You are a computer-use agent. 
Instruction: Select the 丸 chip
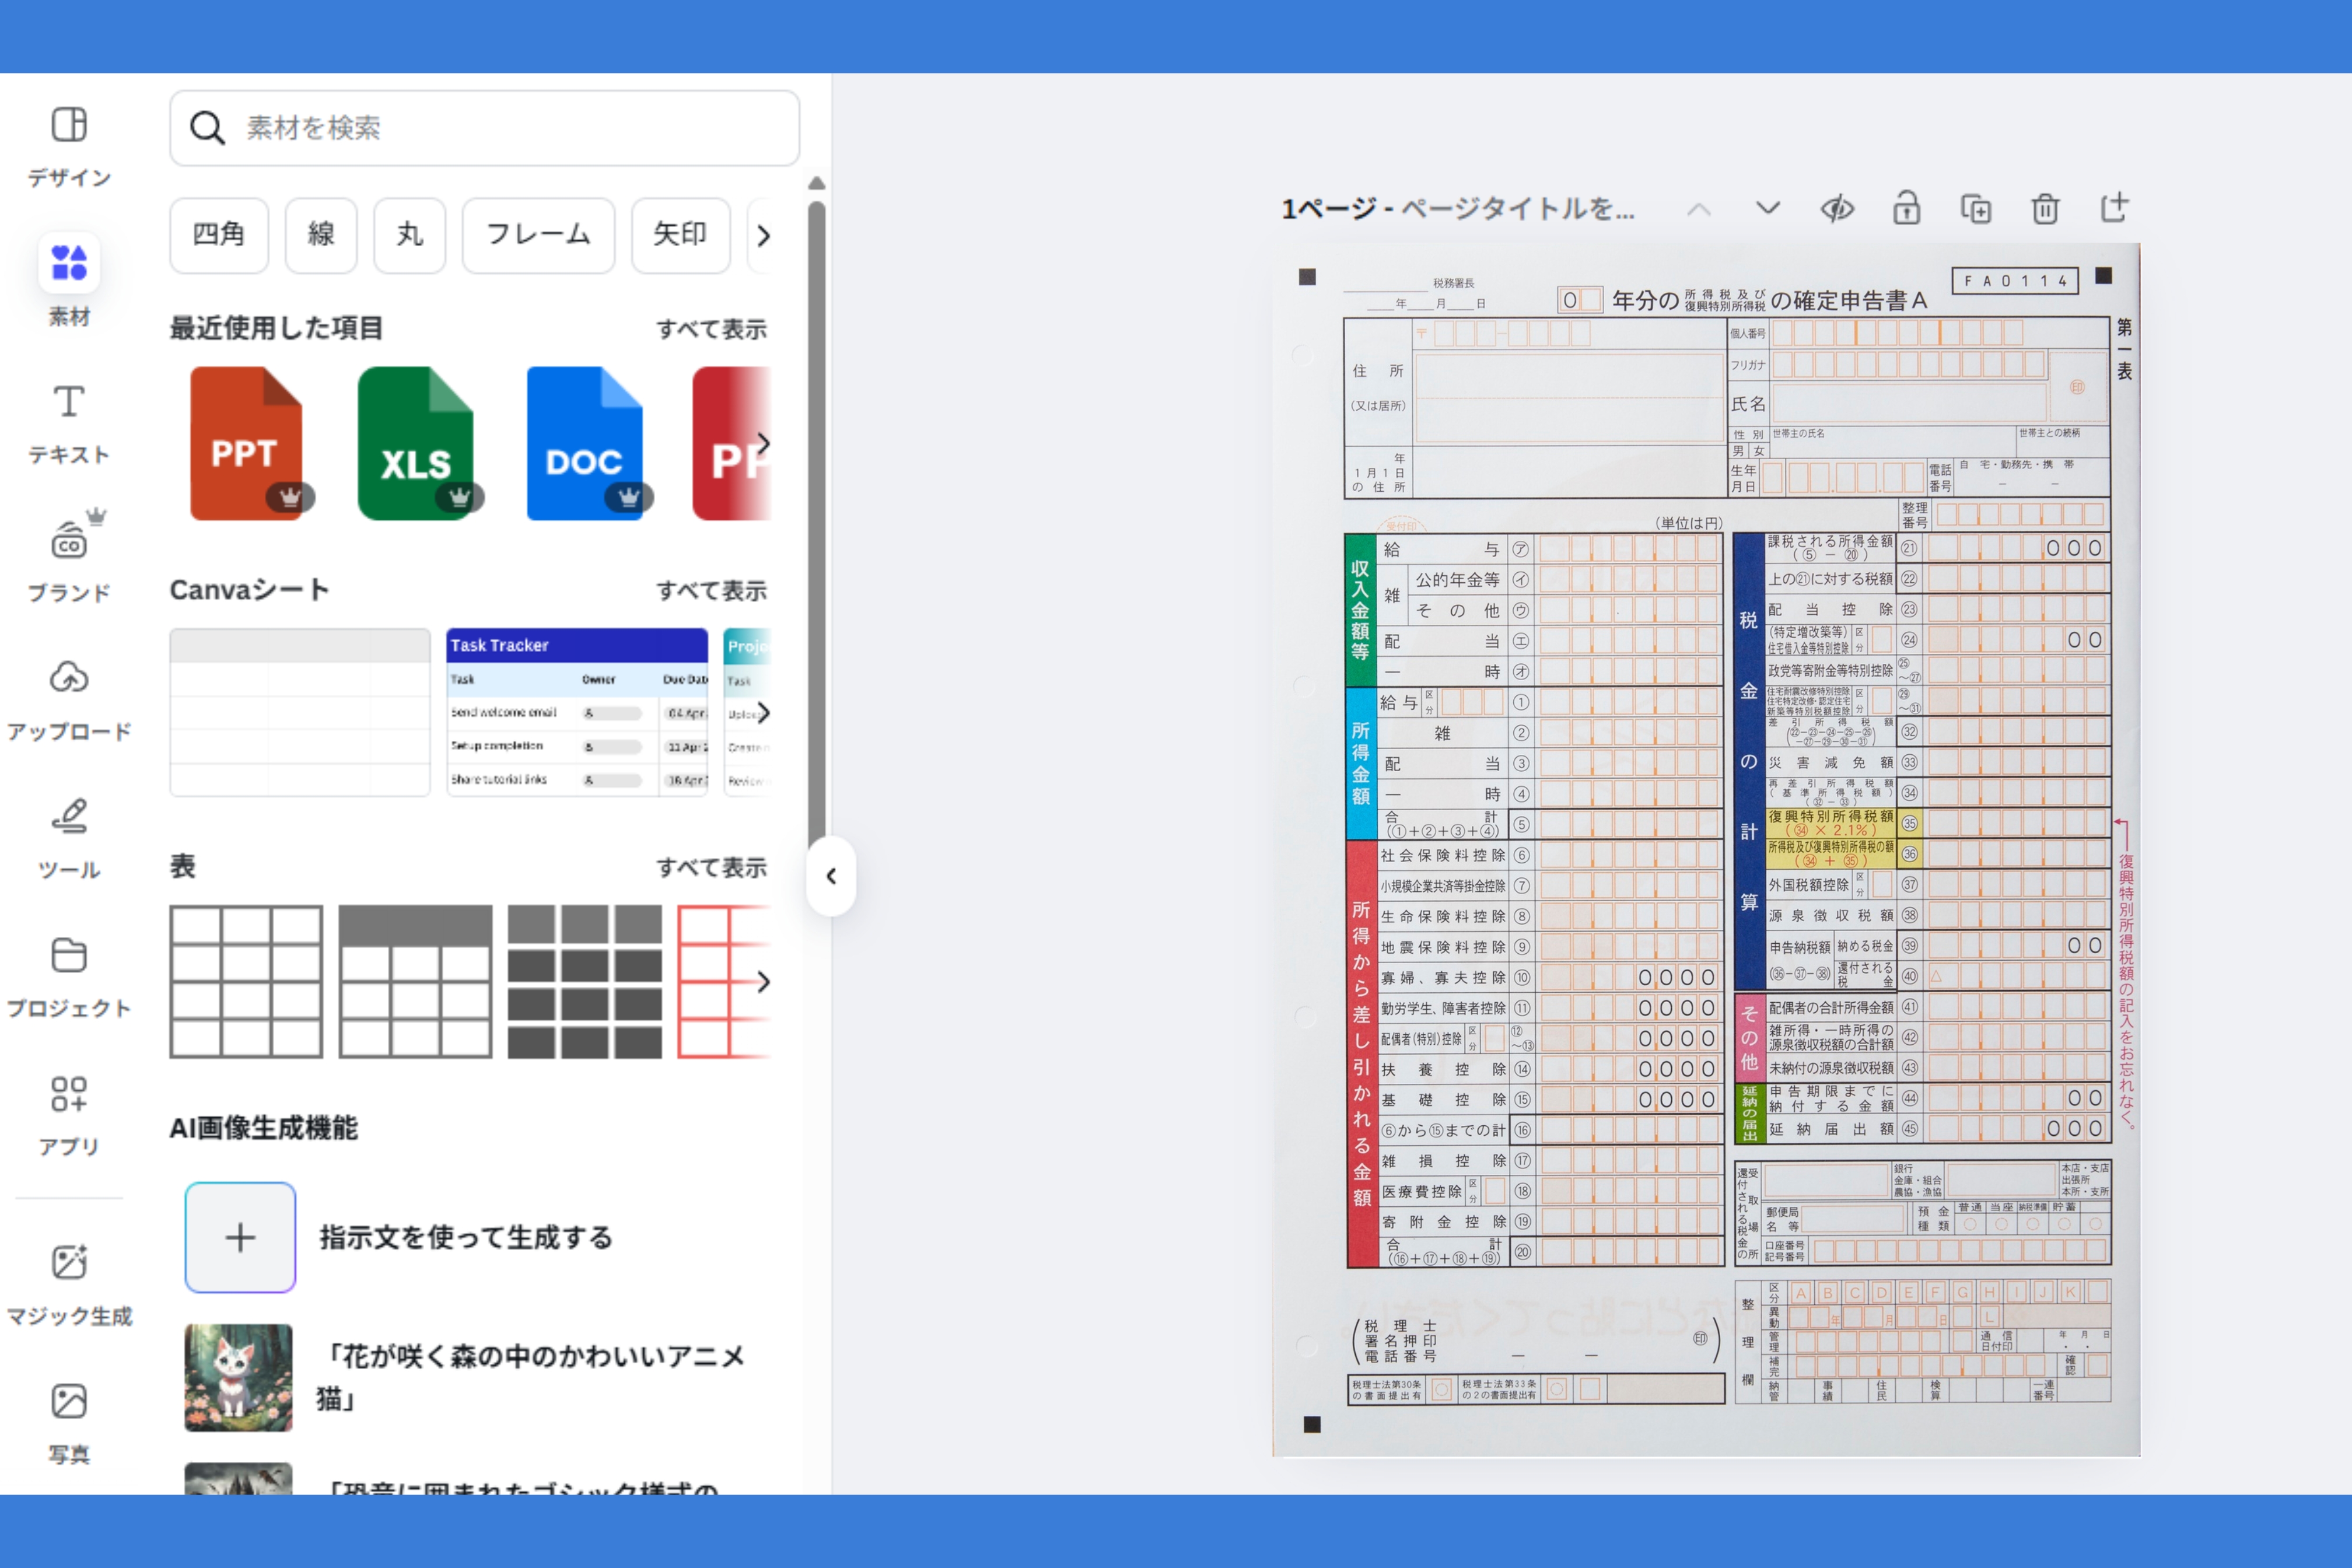click(410, 235)
